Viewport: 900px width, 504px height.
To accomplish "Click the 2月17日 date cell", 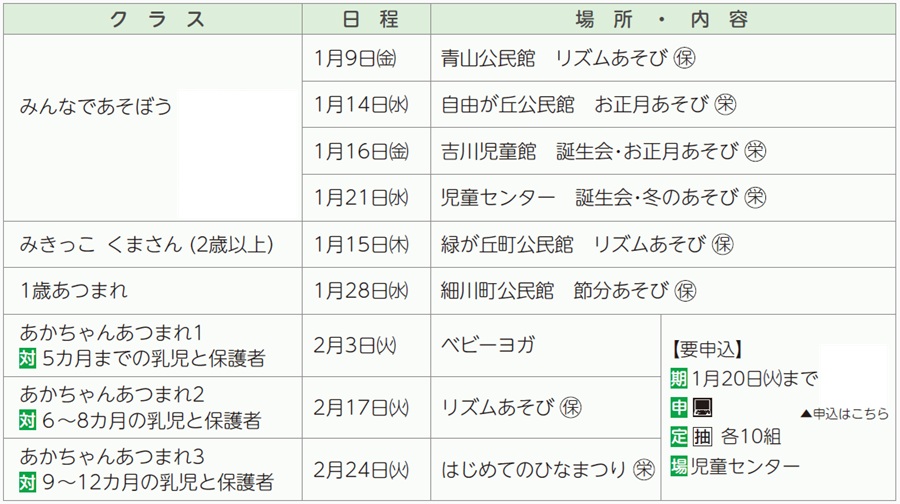I will 361,408.
